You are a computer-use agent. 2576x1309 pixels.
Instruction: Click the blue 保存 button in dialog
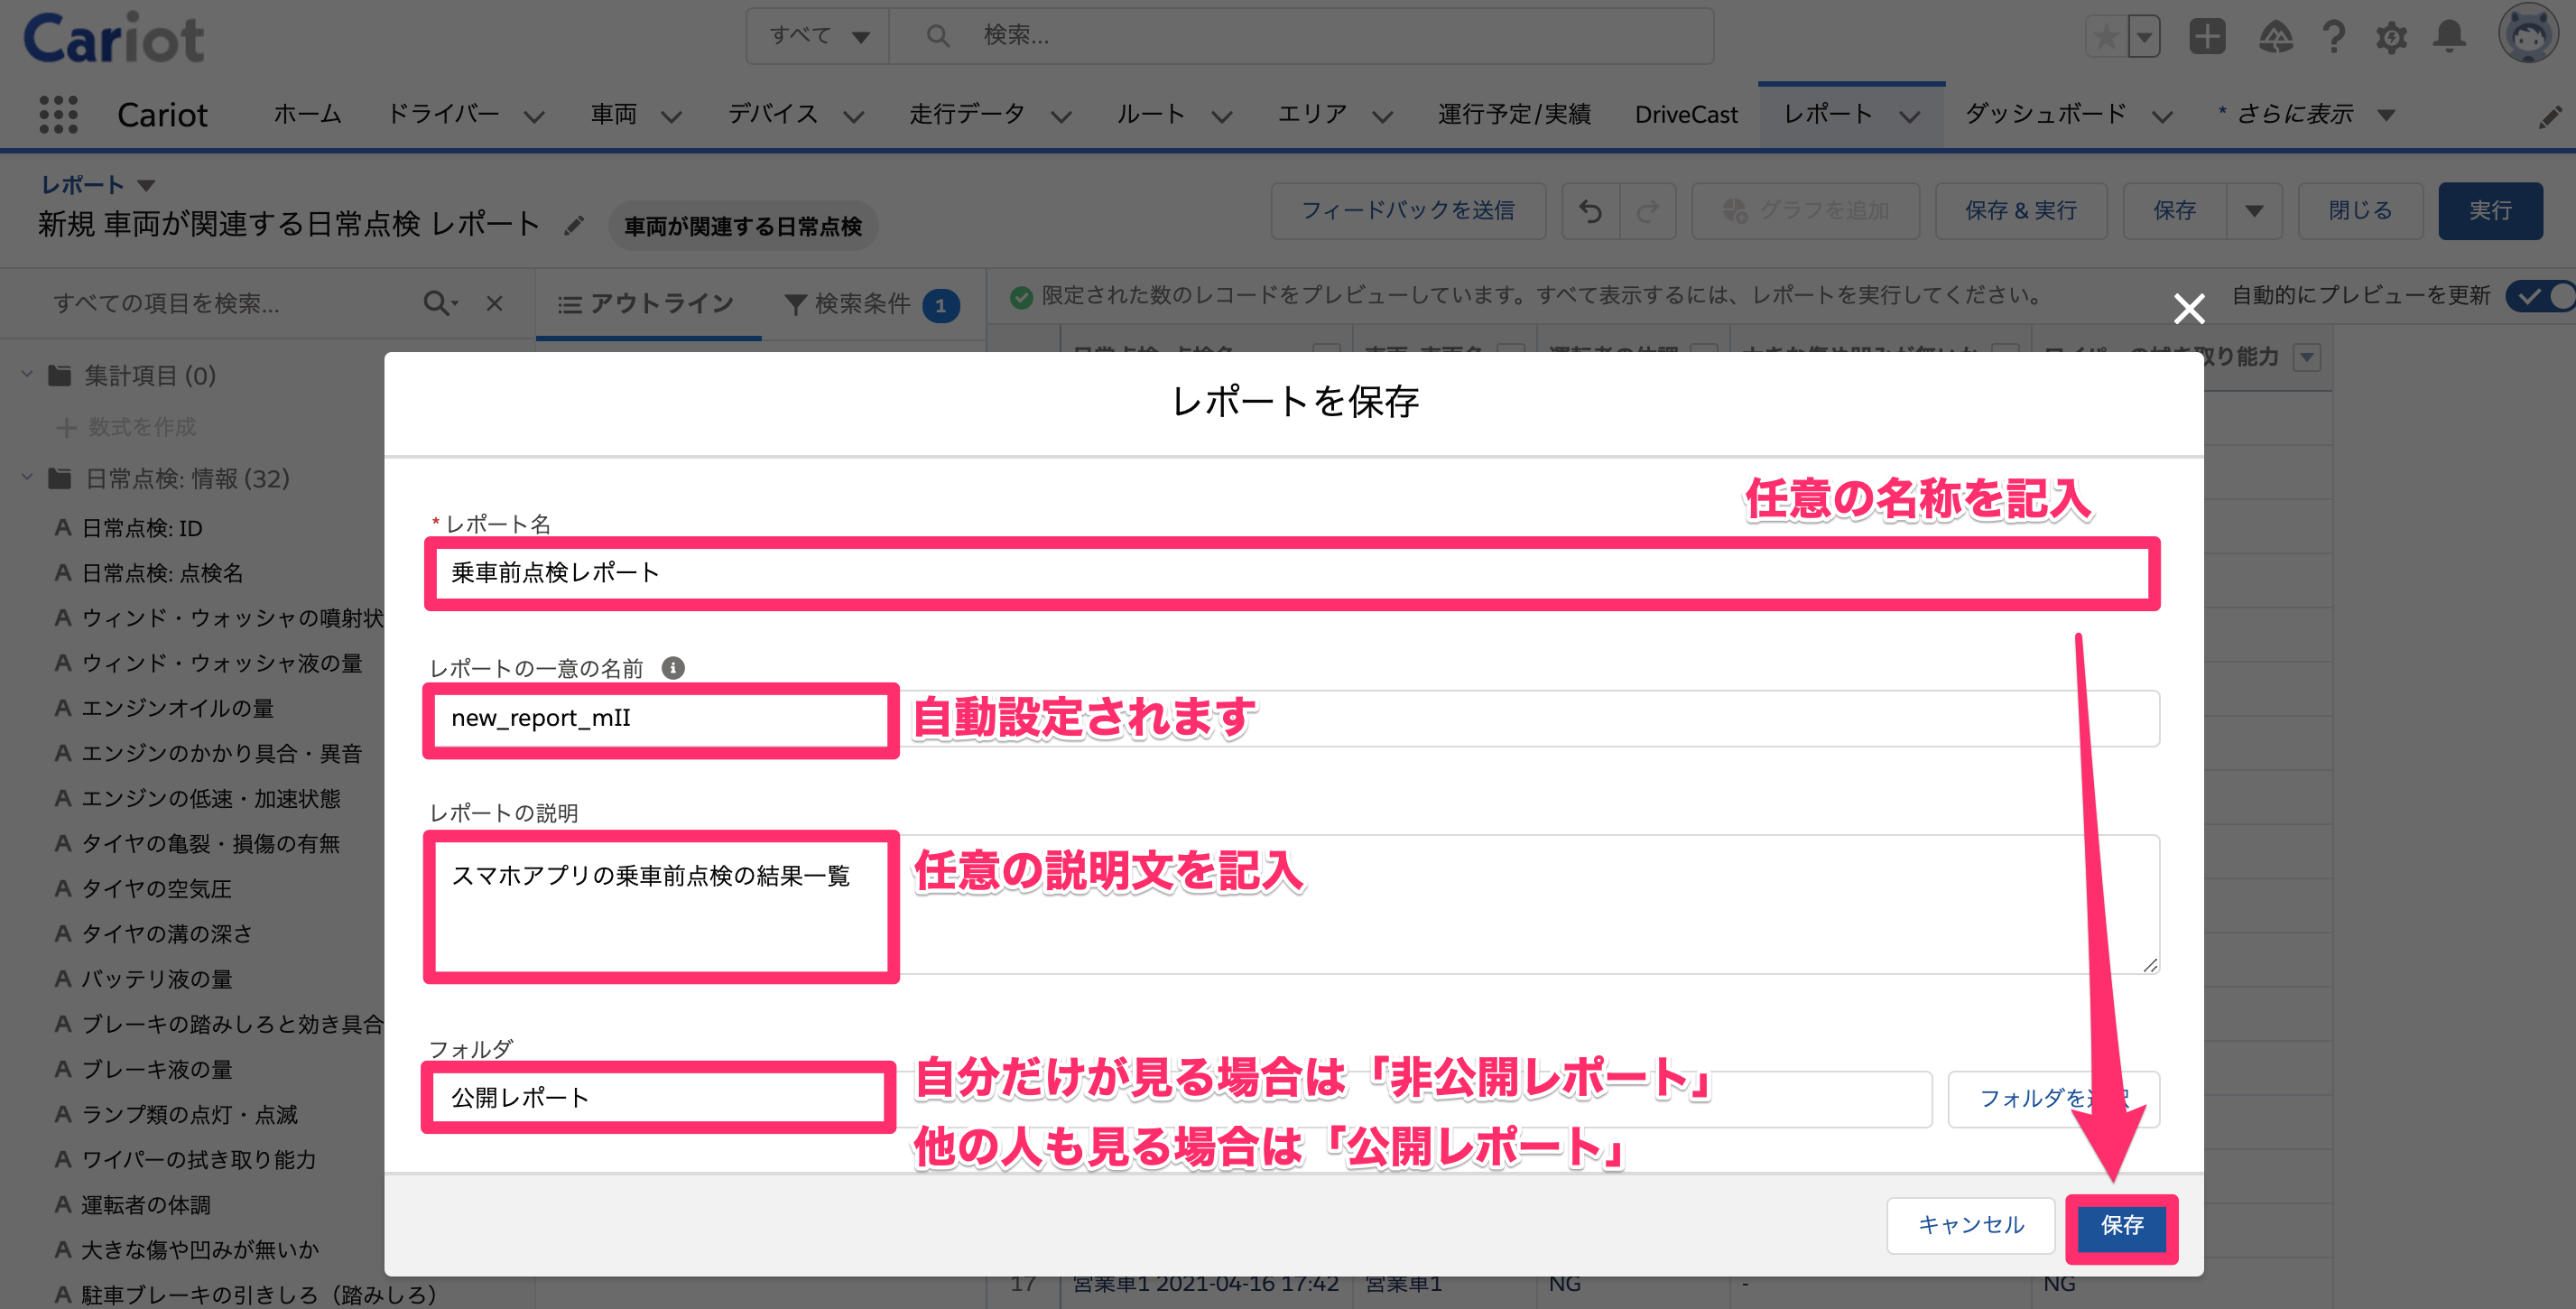click(x=2121, y=1226)
